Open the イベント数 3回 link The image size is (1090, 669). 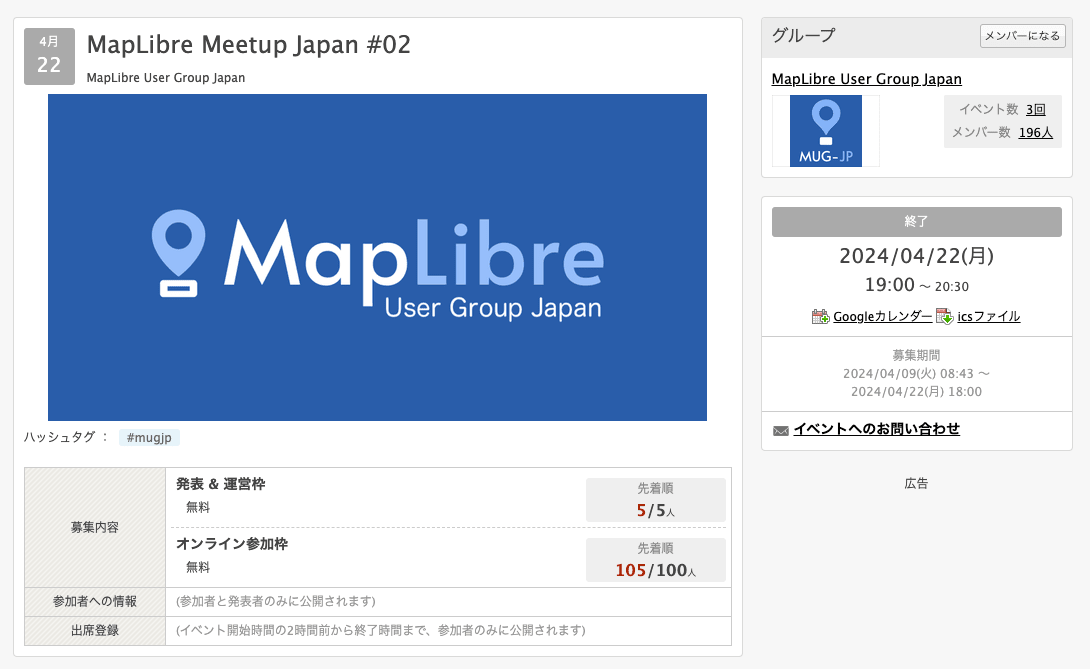pos(1035,109)
